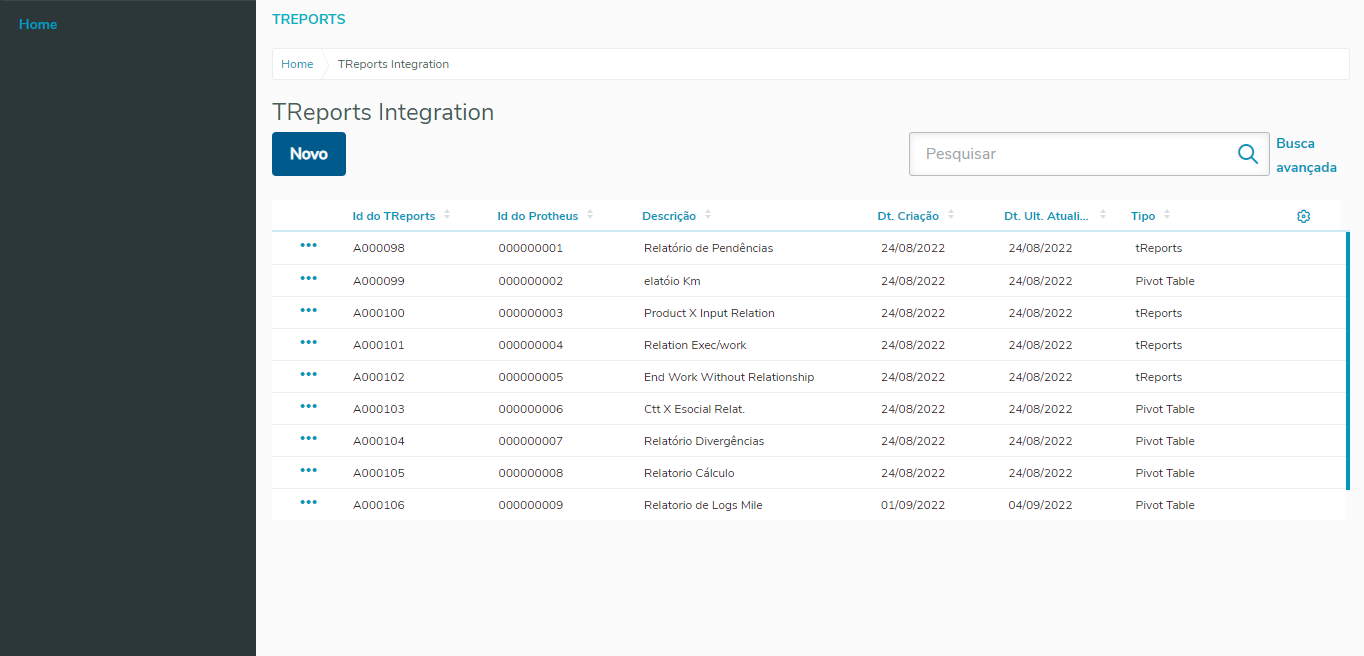The width and height of the screenshot is (1364, 656).
Task: Show actions for A000103 row
Action: (308, 407)
